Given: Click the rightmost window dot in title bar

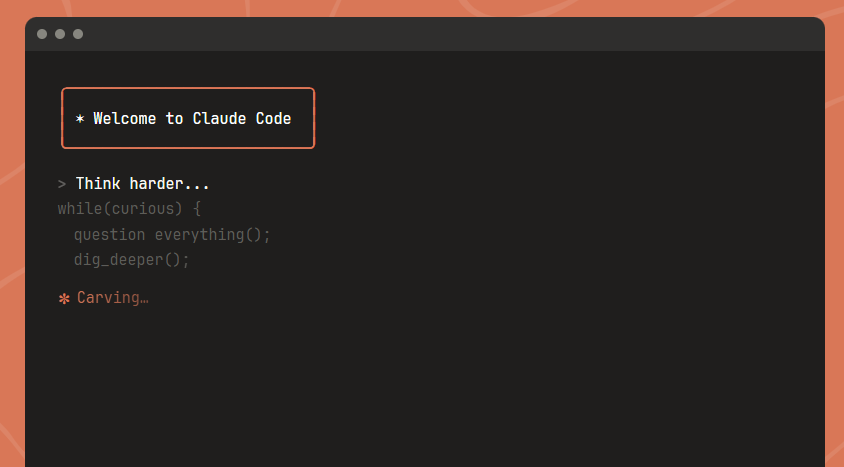Looking at the screenshot, I should (78, 34).
